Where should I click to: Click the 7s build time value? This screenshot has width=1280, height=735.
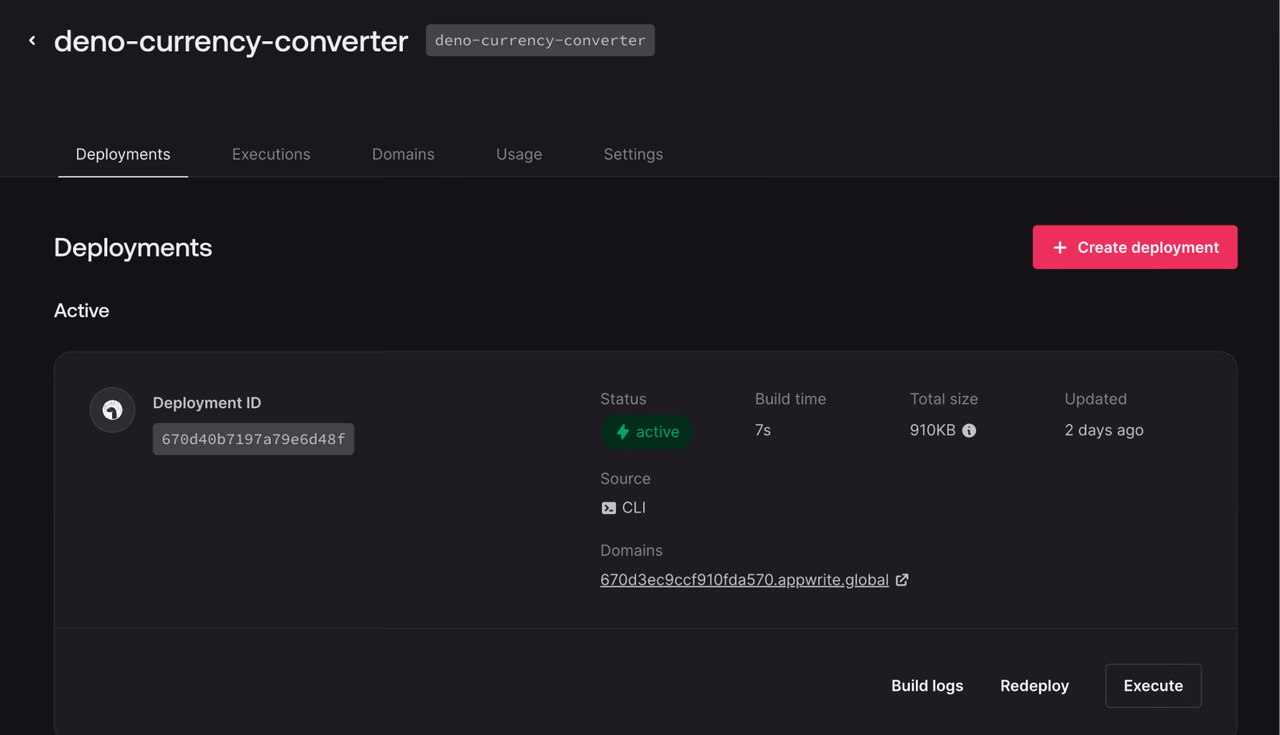tap(763, 430)
